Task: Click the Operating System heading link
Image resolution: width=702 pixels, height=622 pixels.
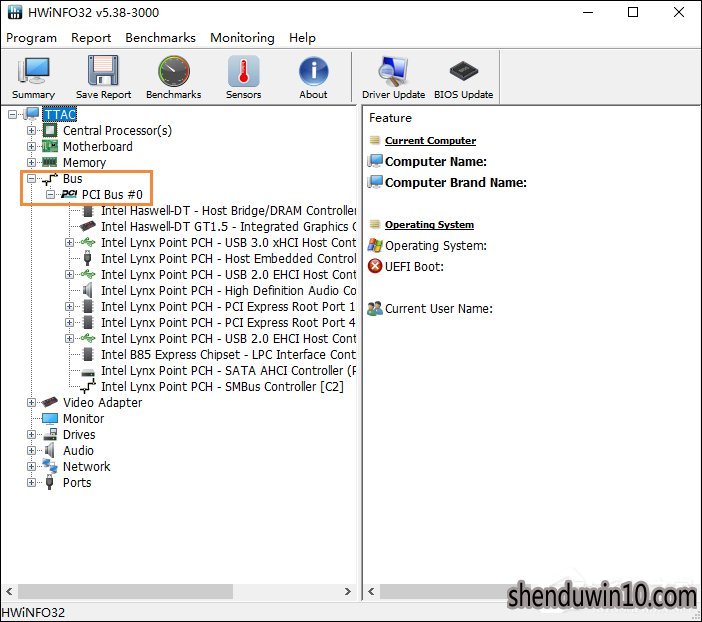Action: [x=429, y=224]
